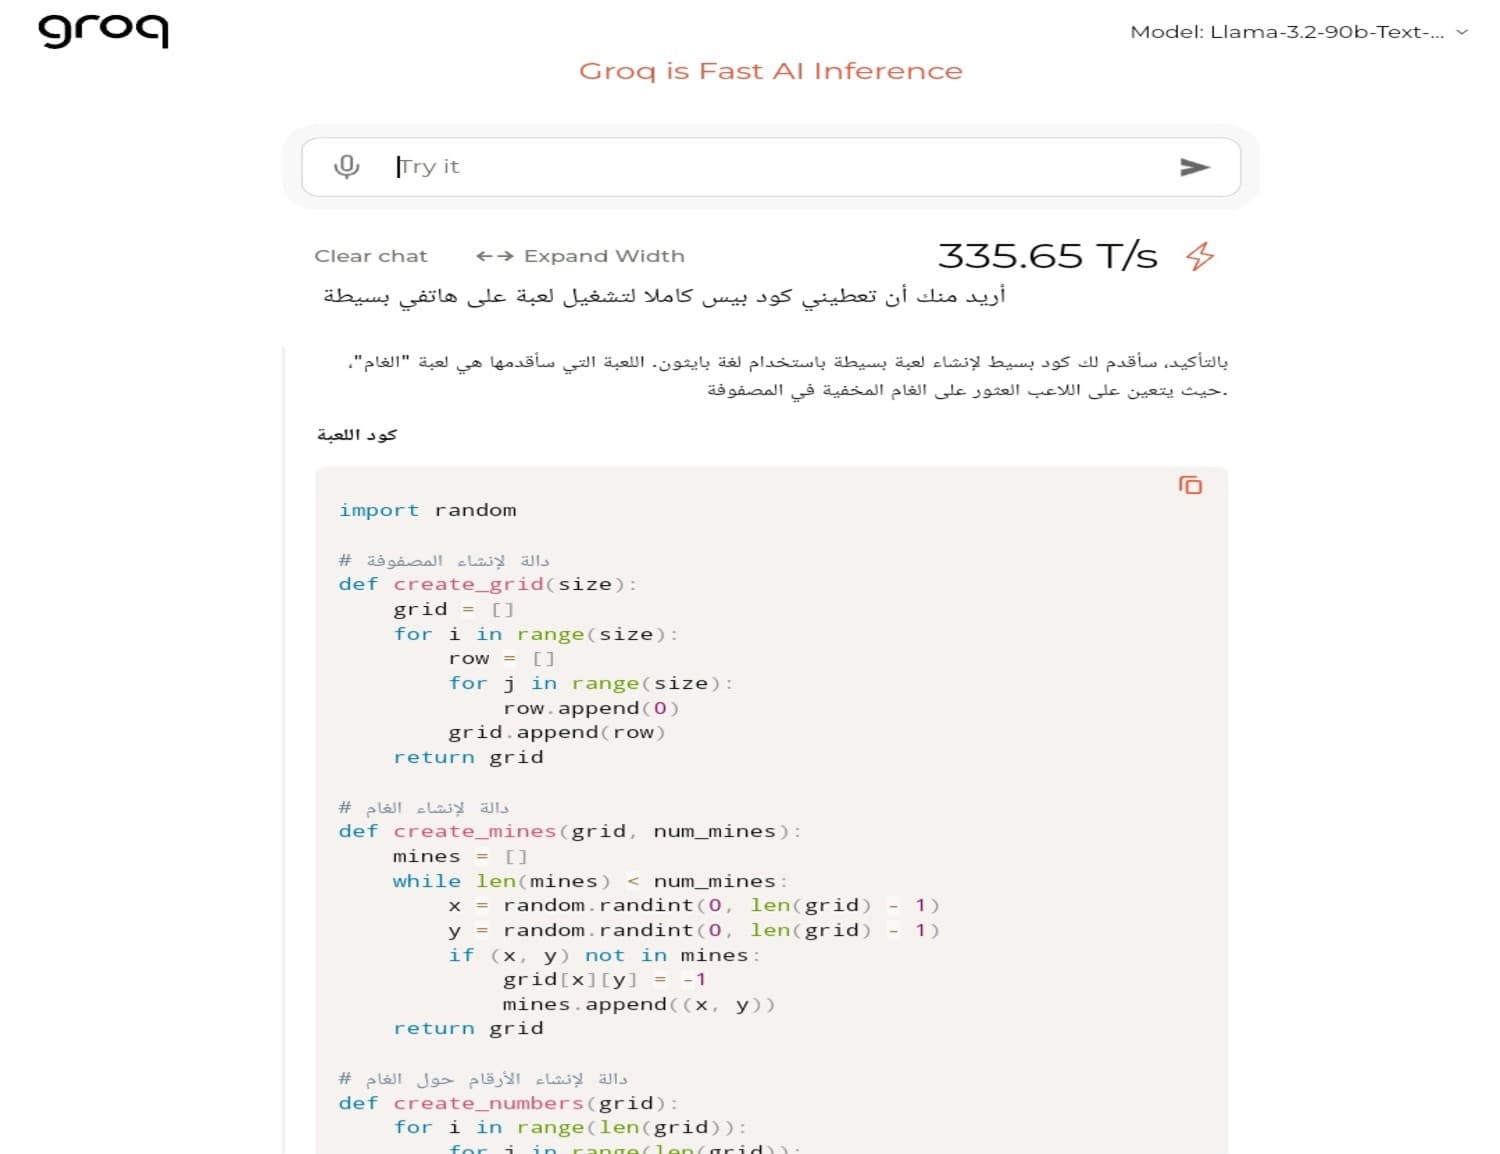Click the 'while len(mines) < num_mines:' line
The width and height of the screenshot is (1500, 1154).
click(590, 881)
